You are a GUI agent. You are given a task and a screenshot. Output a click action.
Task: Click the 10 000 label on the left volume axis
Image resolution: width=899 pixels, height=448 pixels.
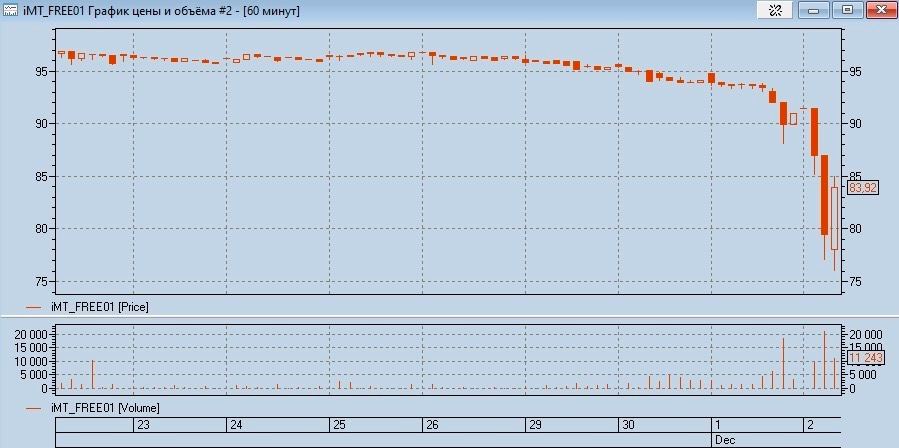(x=29, y=361)
